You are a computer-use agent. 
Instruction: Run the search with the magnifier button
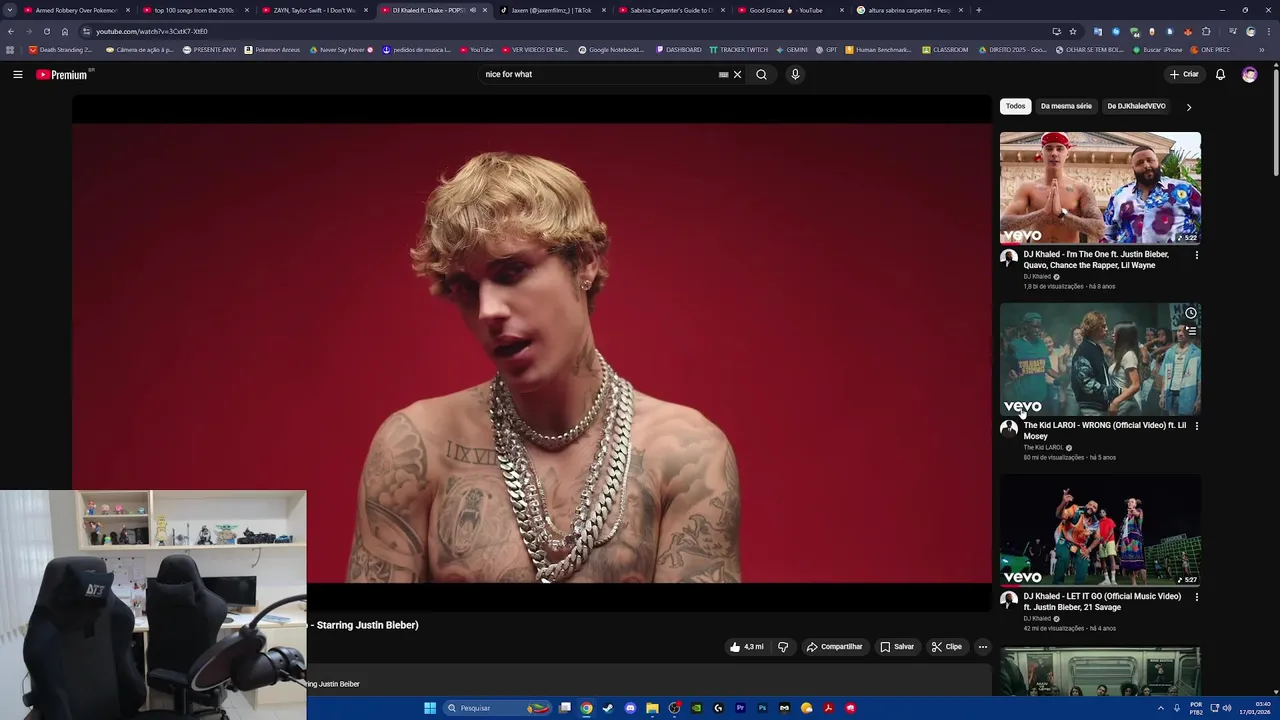(761, 74)
